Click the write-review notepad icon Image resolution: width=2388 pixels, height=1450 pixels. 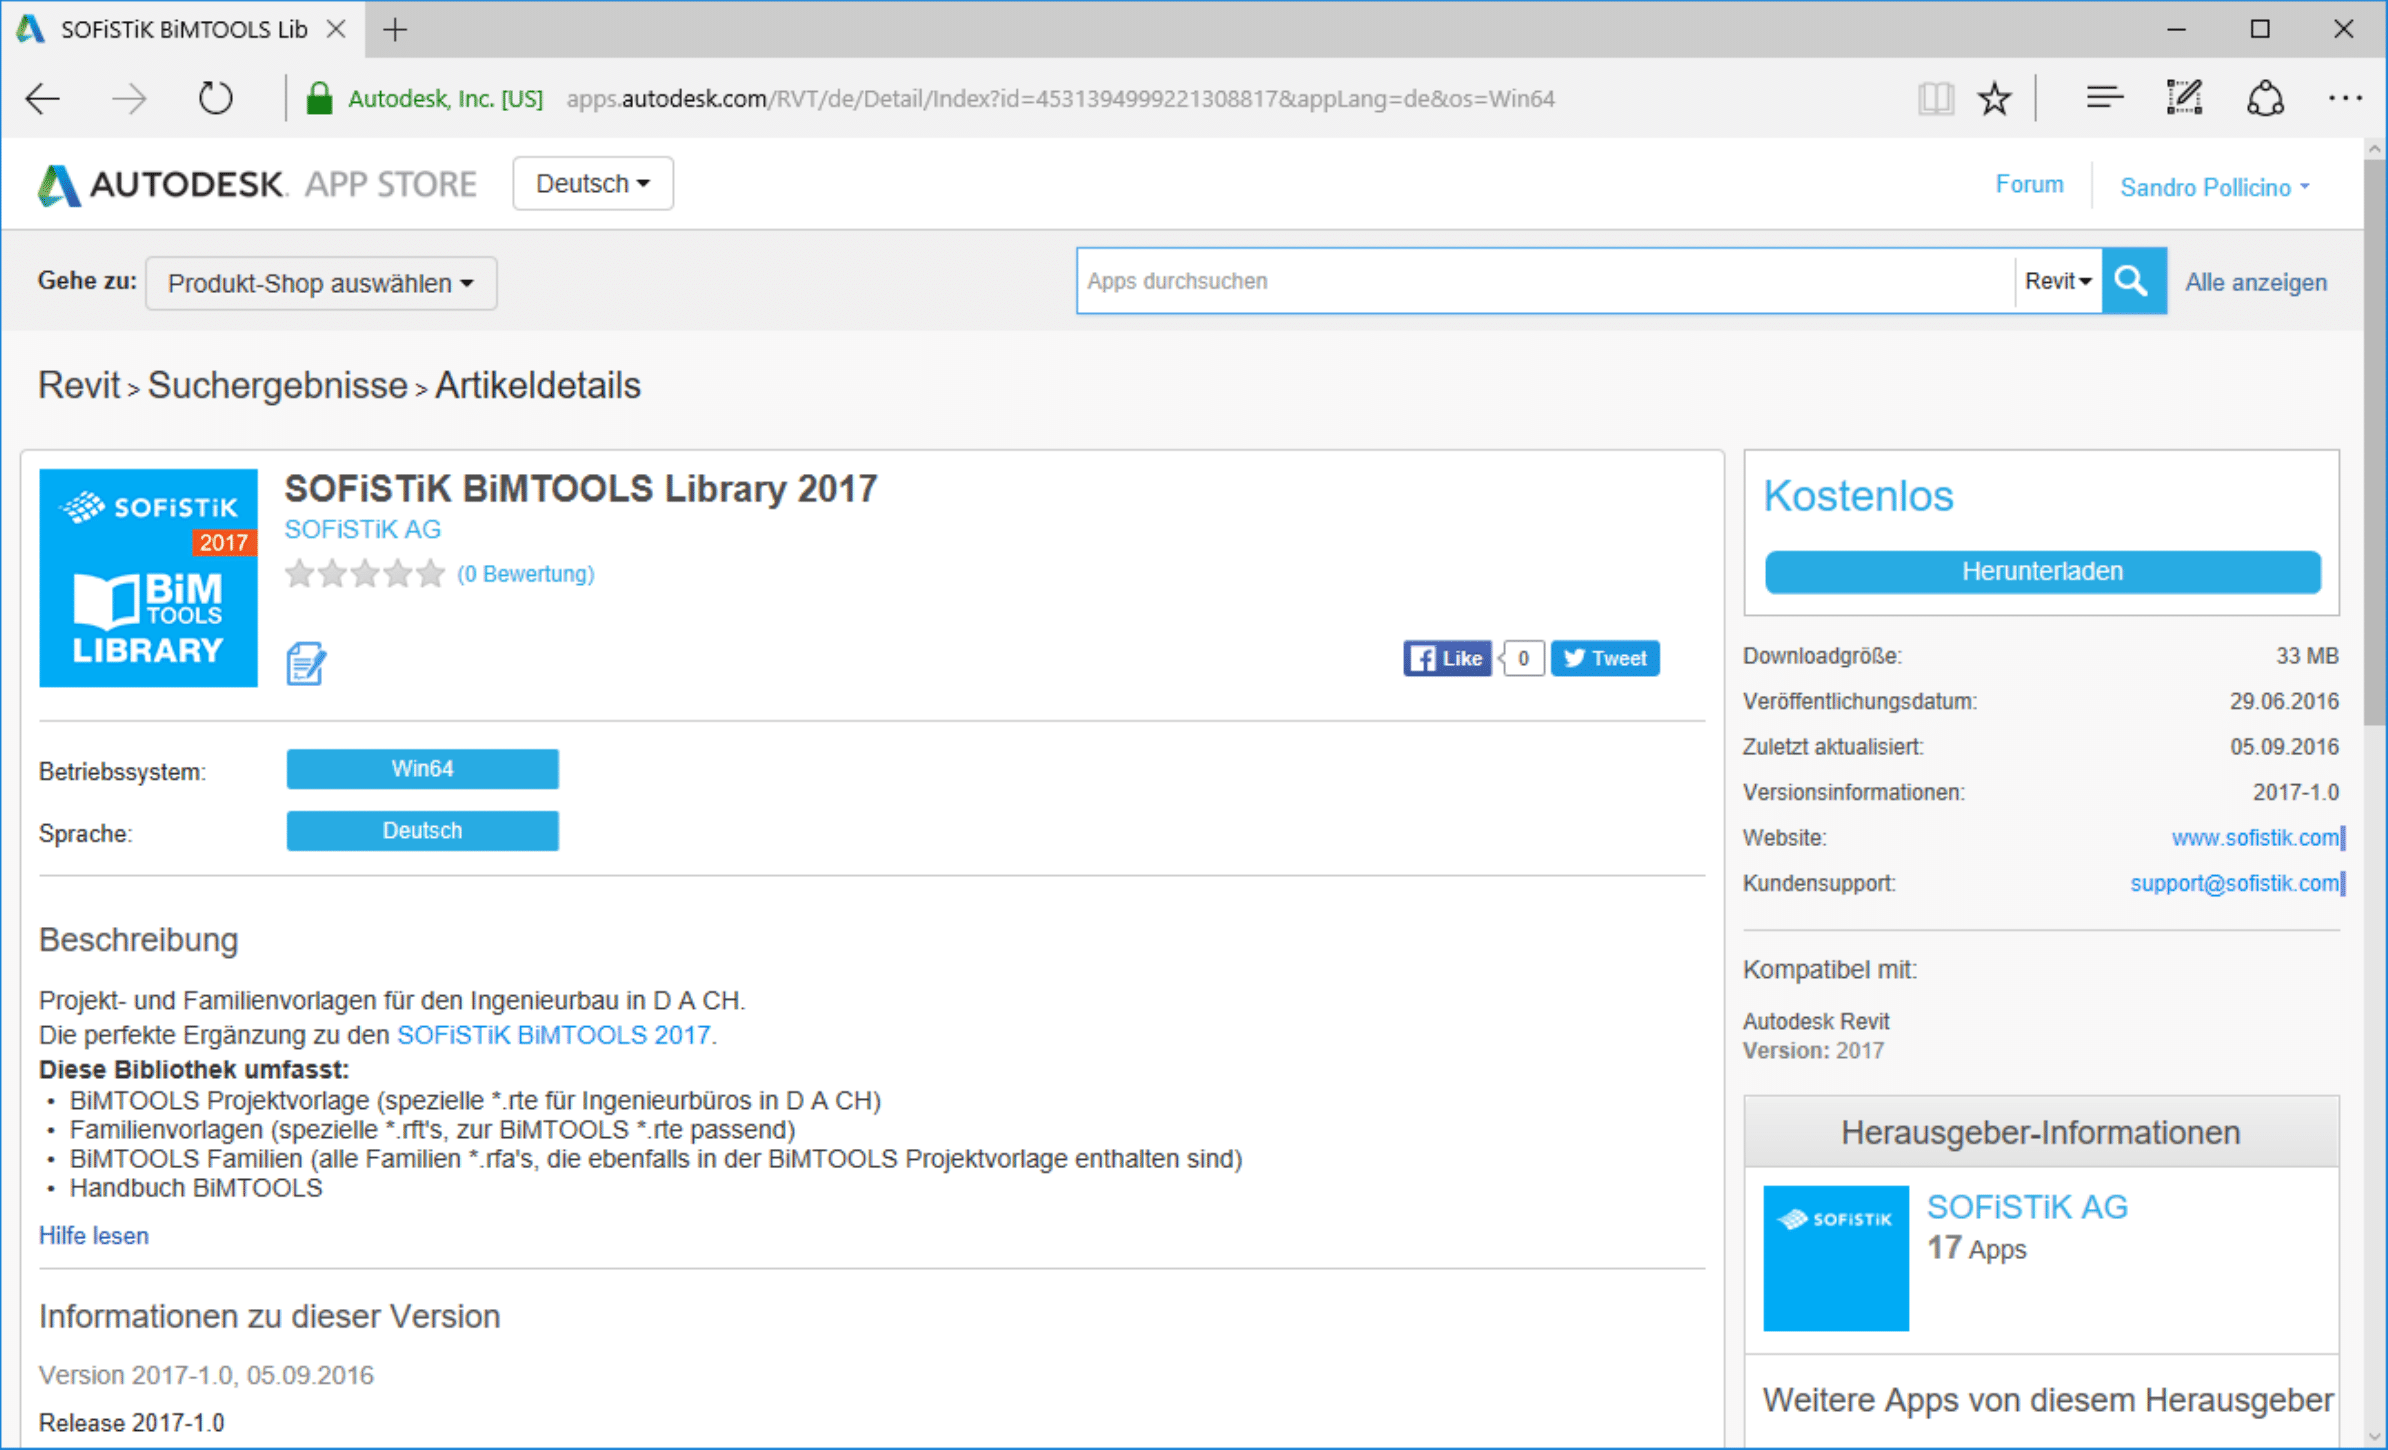tap(305, 663)
